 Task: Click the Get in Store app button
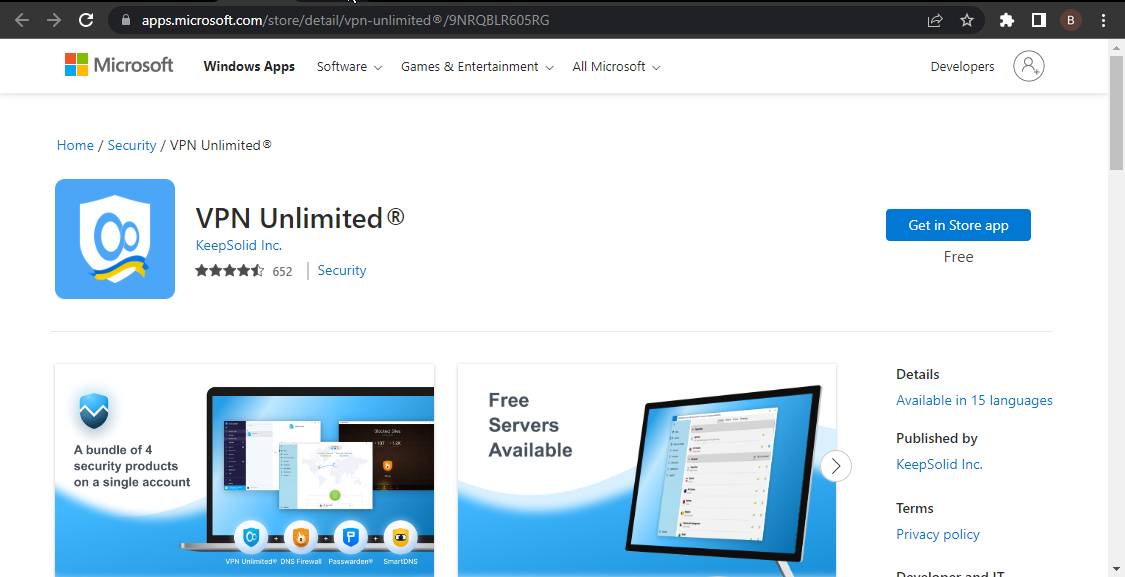point(958,225)
